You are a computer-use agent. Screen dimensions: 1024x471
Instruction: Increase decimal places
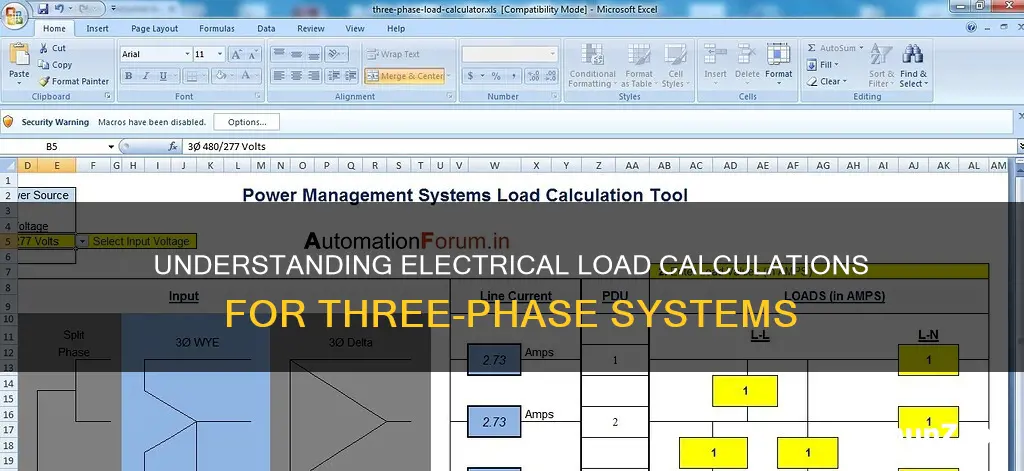click(532, 76)
